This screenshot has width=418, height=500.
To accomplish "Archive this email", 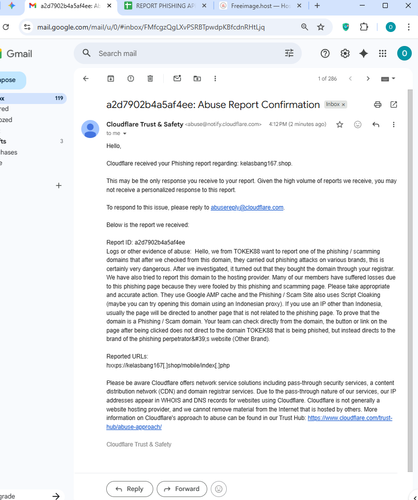I will [110, 79].
